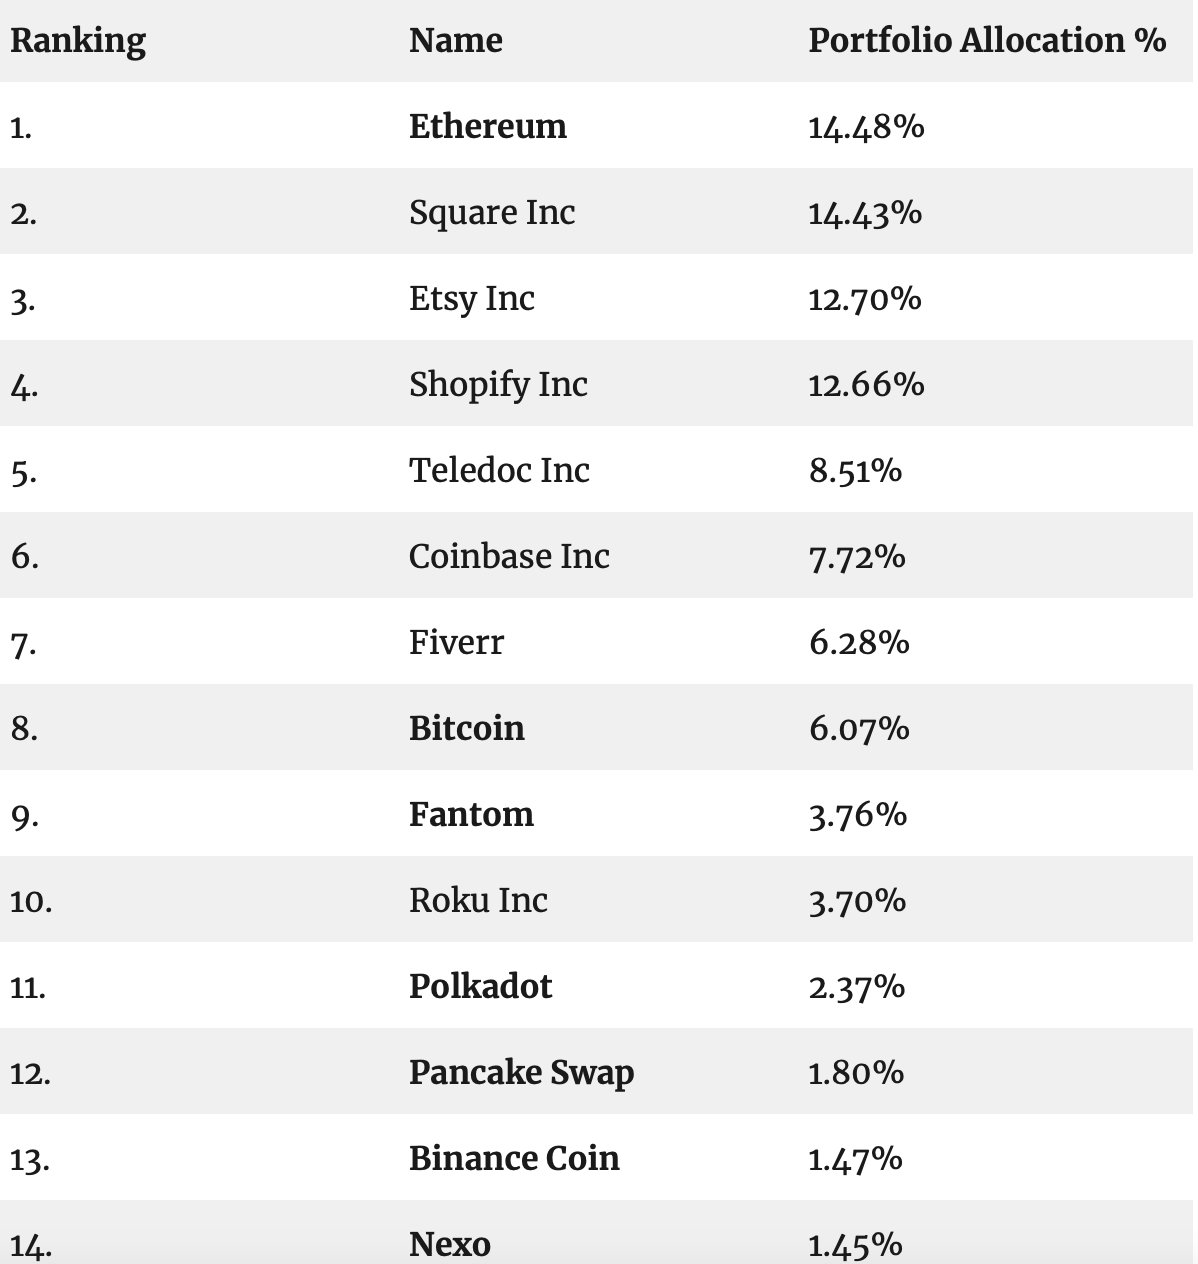Viewport: 1198px width, 1264px height.
Task: Click the Portfolio Allocation % header
Action: [987, 40]
